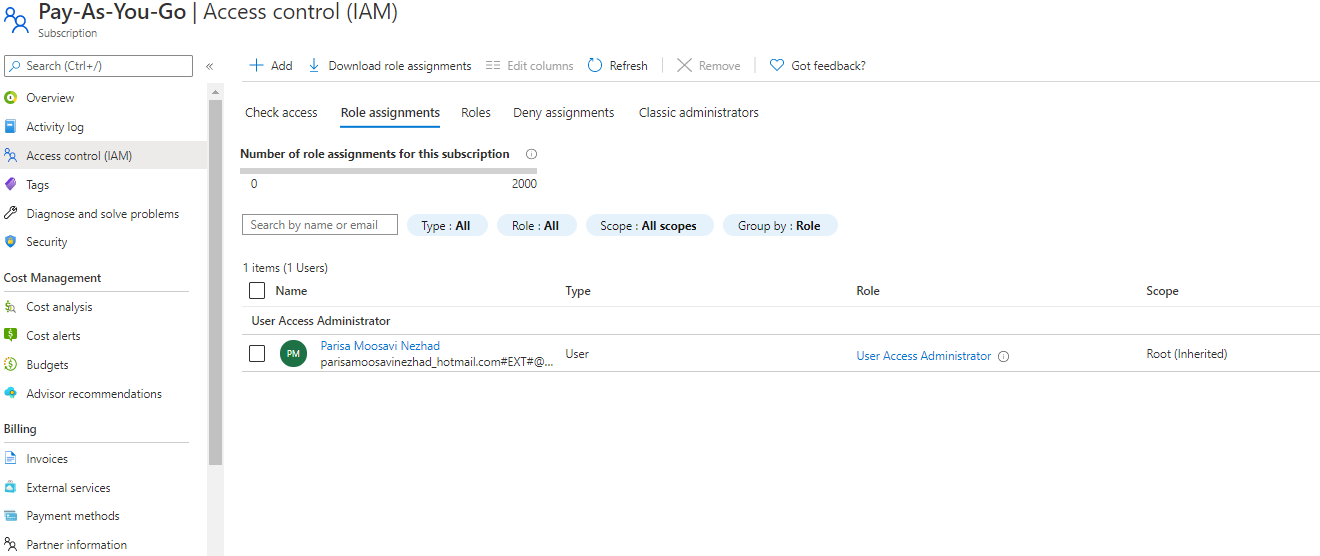Screen dimensions: 1320x556
Task: Click the Add button in toolbar
Action: pyautogui.click(x=271, y=66)
